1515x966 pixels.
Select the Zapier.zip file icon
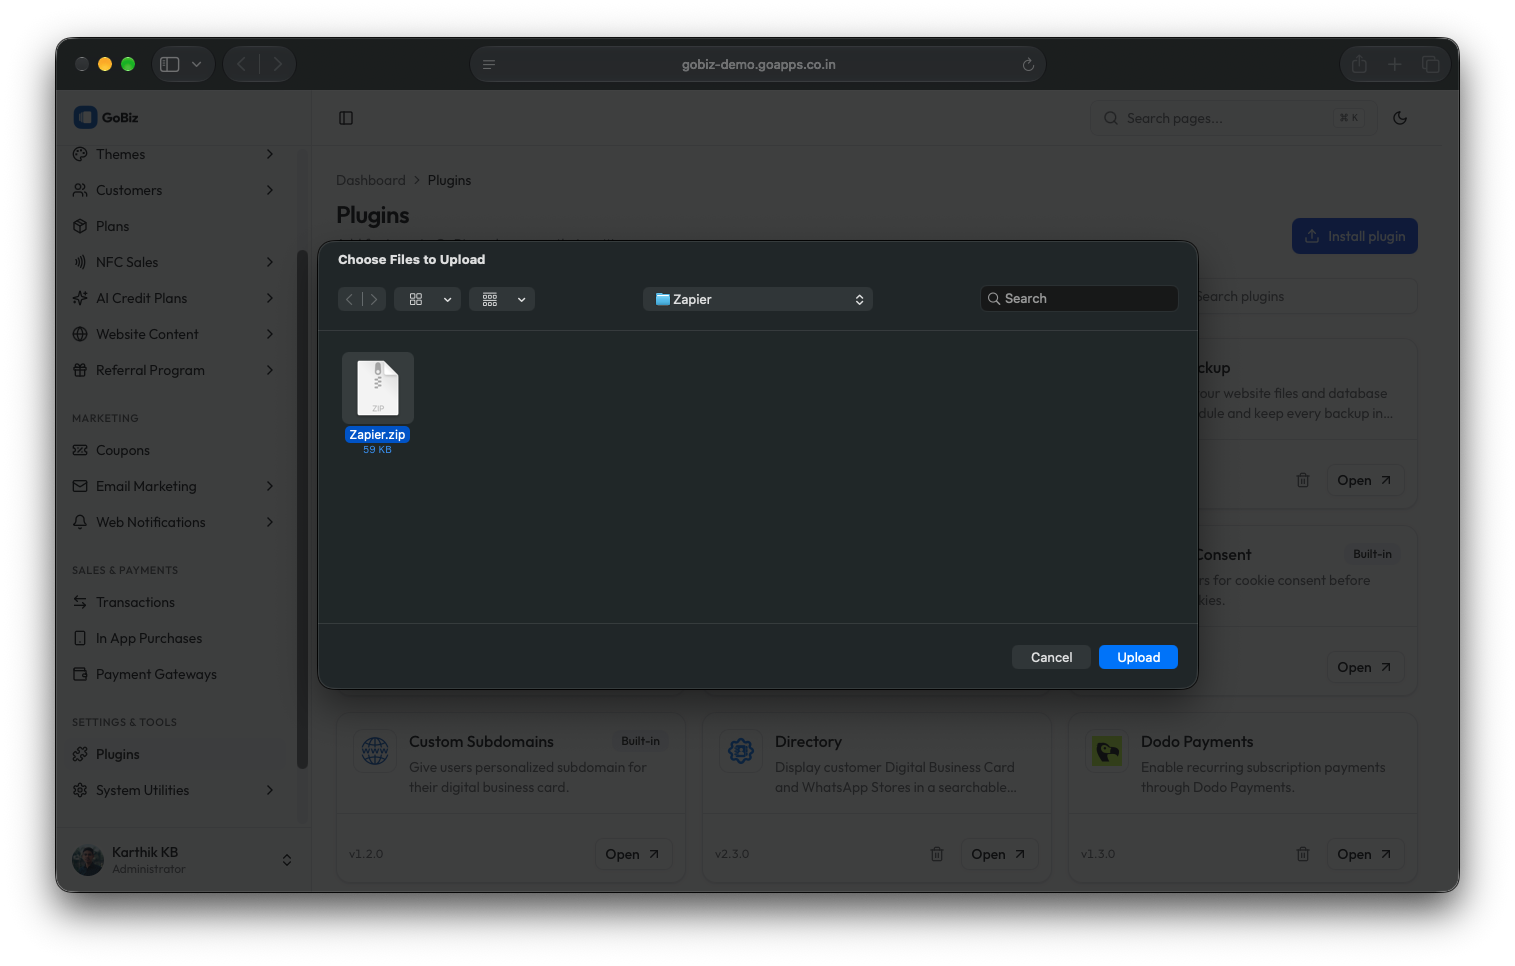coord(378,388)
